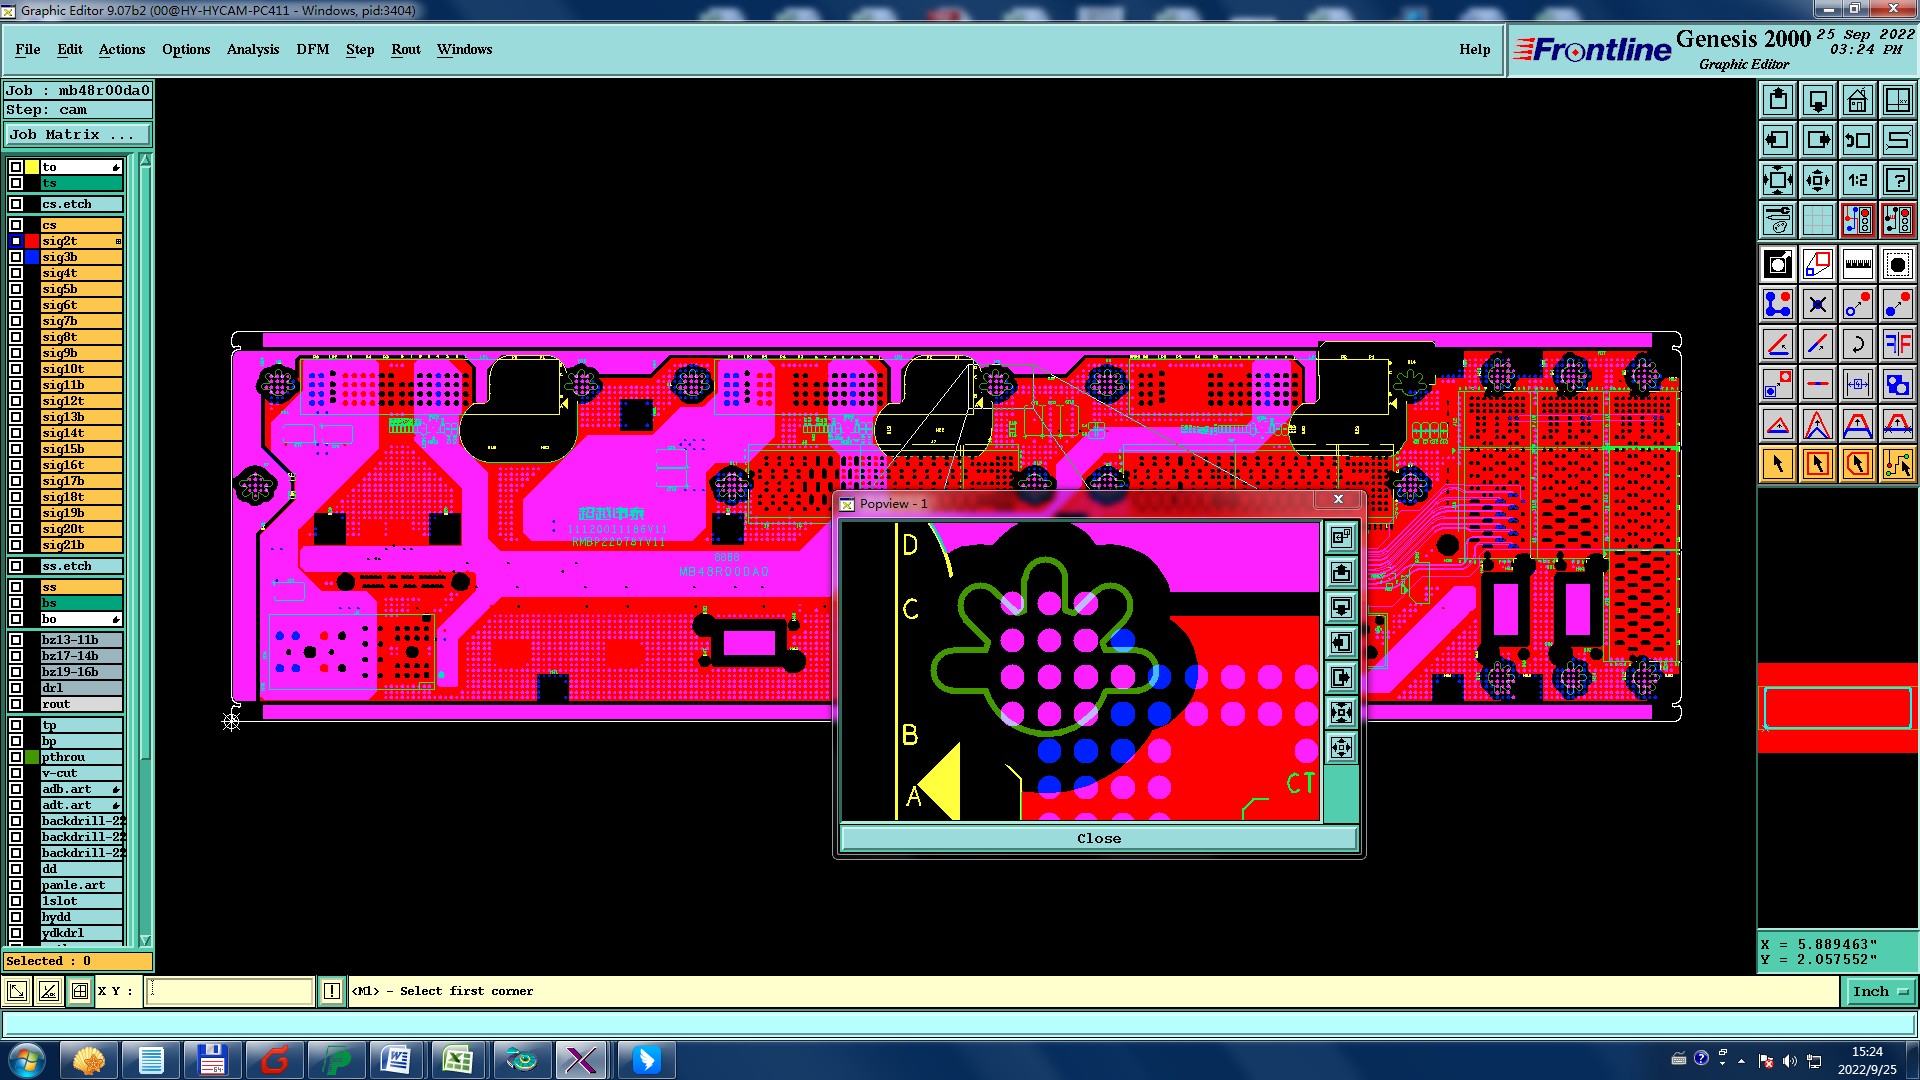Open the Analysis menu

252,49
